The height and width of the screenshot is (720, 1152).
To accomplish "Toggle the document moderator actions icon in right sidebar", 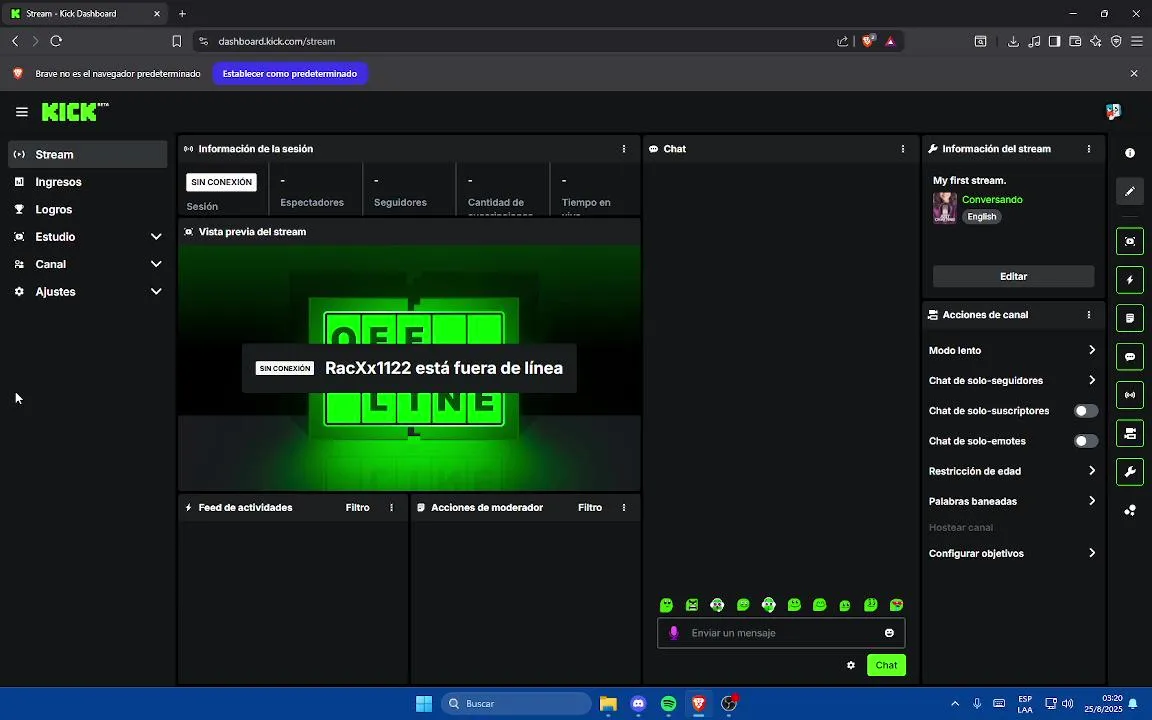I will click(x=1130, y=318).
